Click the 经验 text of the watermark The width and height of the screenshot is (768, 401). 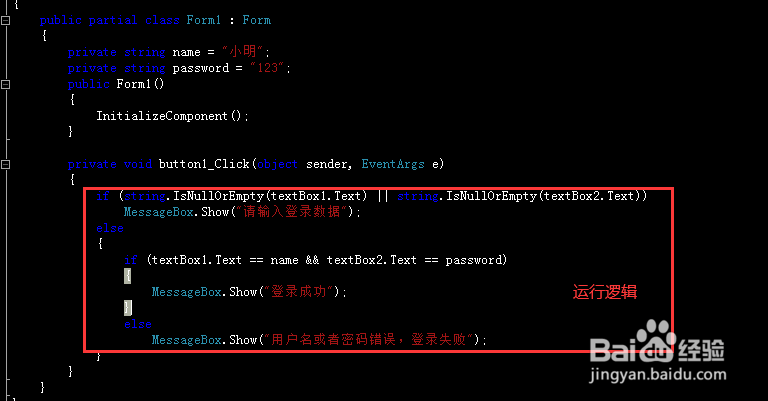pos(702,349)
